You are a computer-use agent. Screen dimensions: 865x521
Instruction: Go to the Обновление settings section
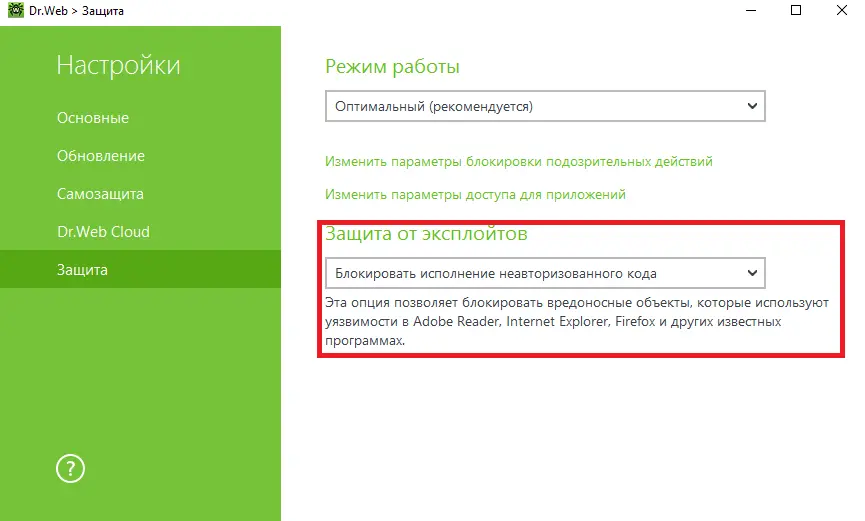click(x=100, y=156)
